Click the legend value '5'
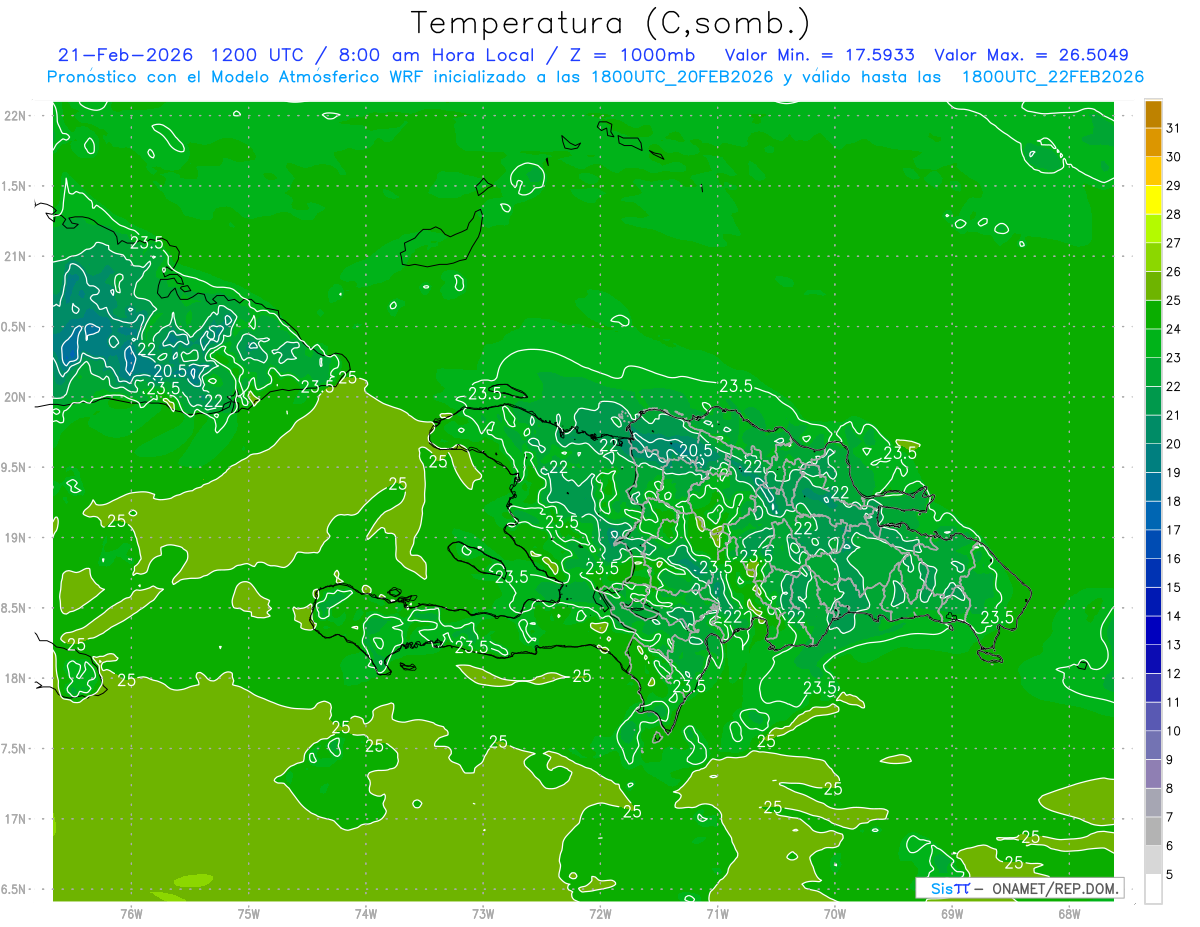The width and height of the screenshot is (1200, 927). pos(1170,875)
